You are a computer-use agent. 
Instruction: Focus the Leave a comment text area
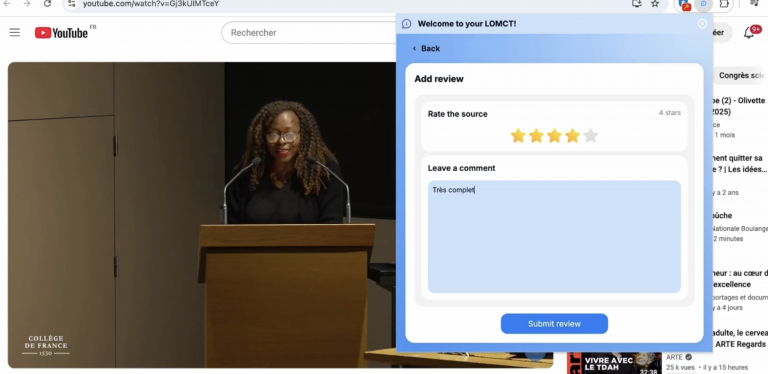554,236
